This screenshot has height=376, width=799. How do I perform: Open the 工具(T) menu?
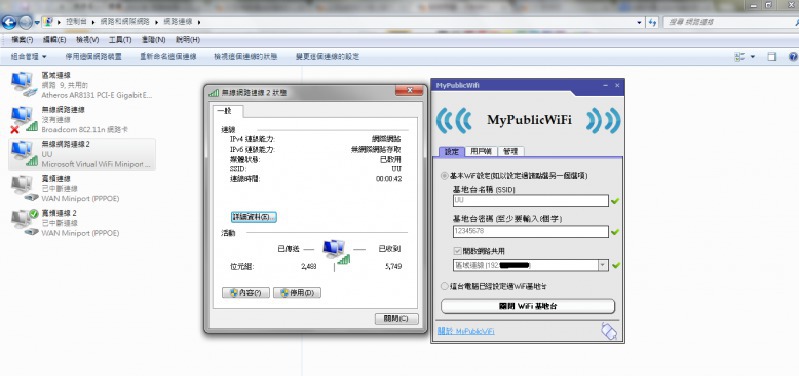click(x=120, y=40)
